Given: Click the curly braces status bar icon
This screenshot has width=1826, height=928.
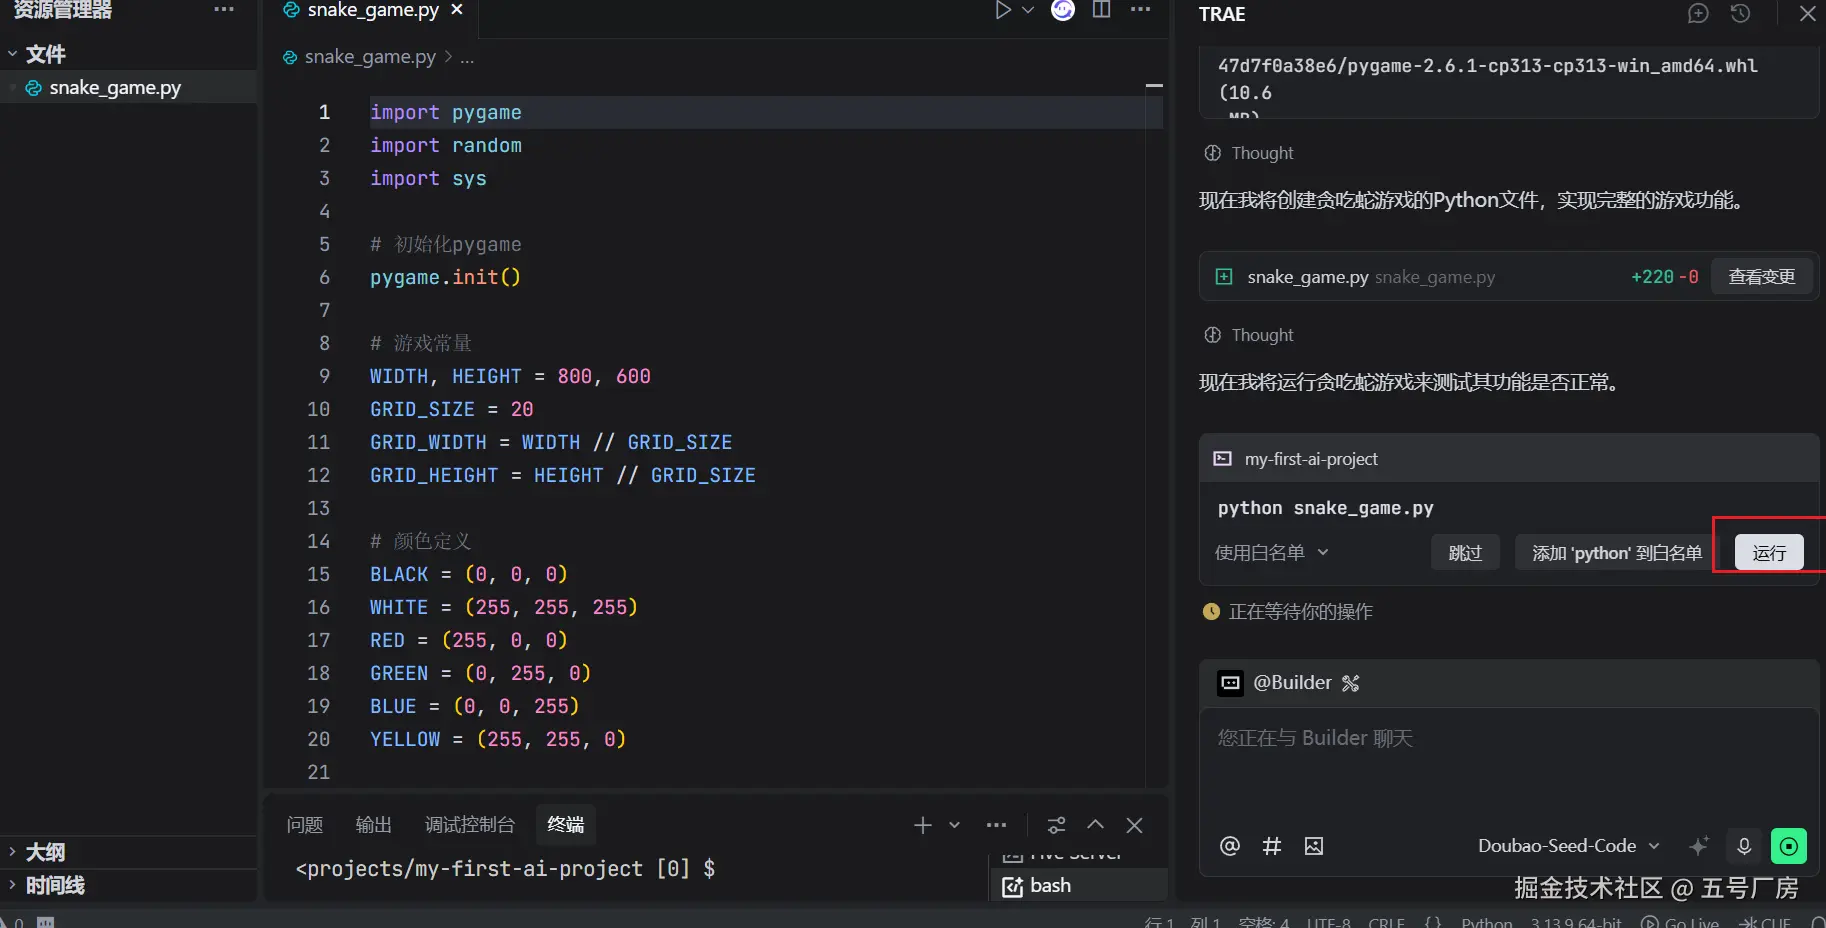Looking at the screenshot, I should click(x=1433, y=922).
